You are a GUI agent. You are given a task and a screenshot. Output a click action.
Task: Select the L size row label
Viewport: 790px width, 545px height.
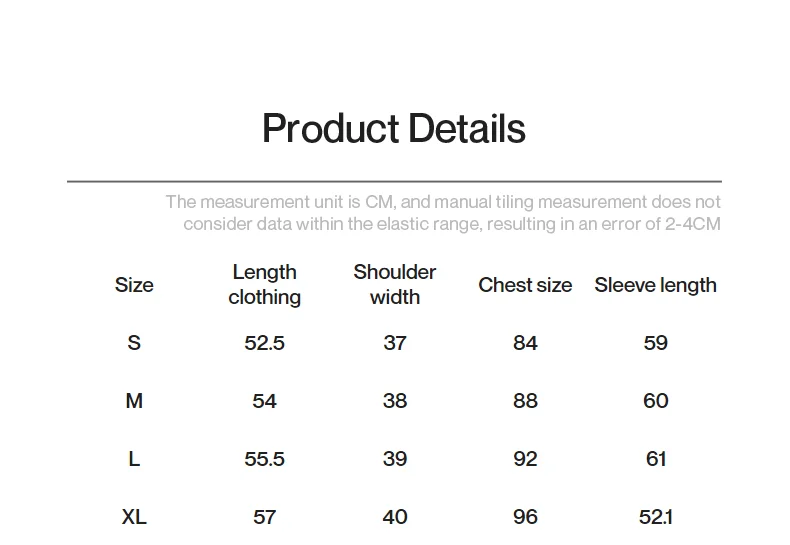[134, 459]
